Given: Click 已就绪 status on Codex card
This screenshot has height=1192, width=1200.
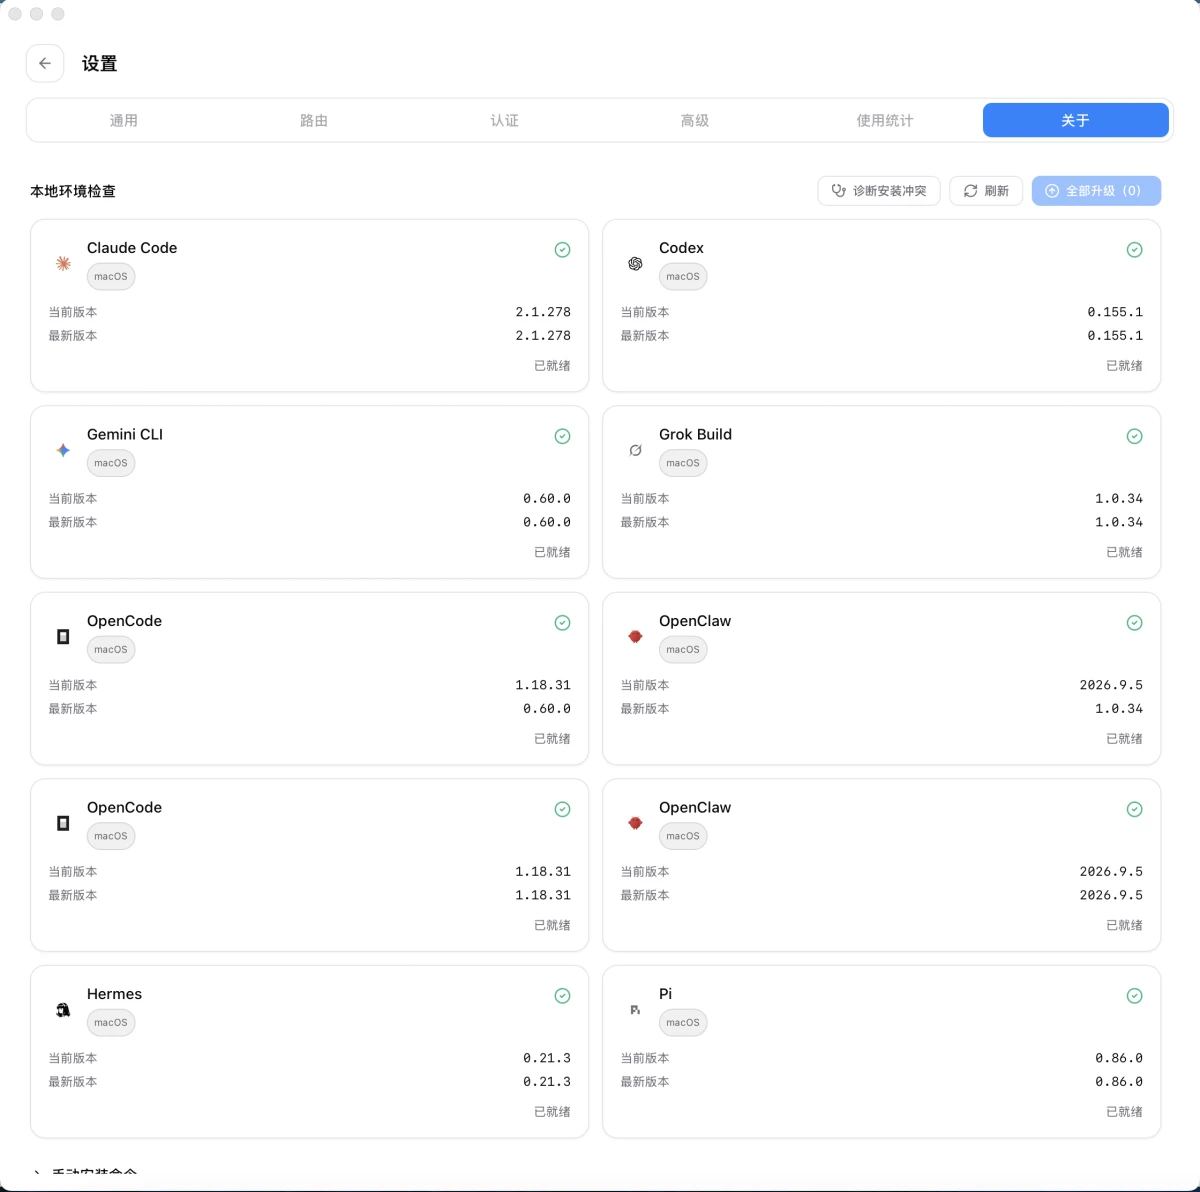Looking at the screenshot, I should coord(1124,366).
